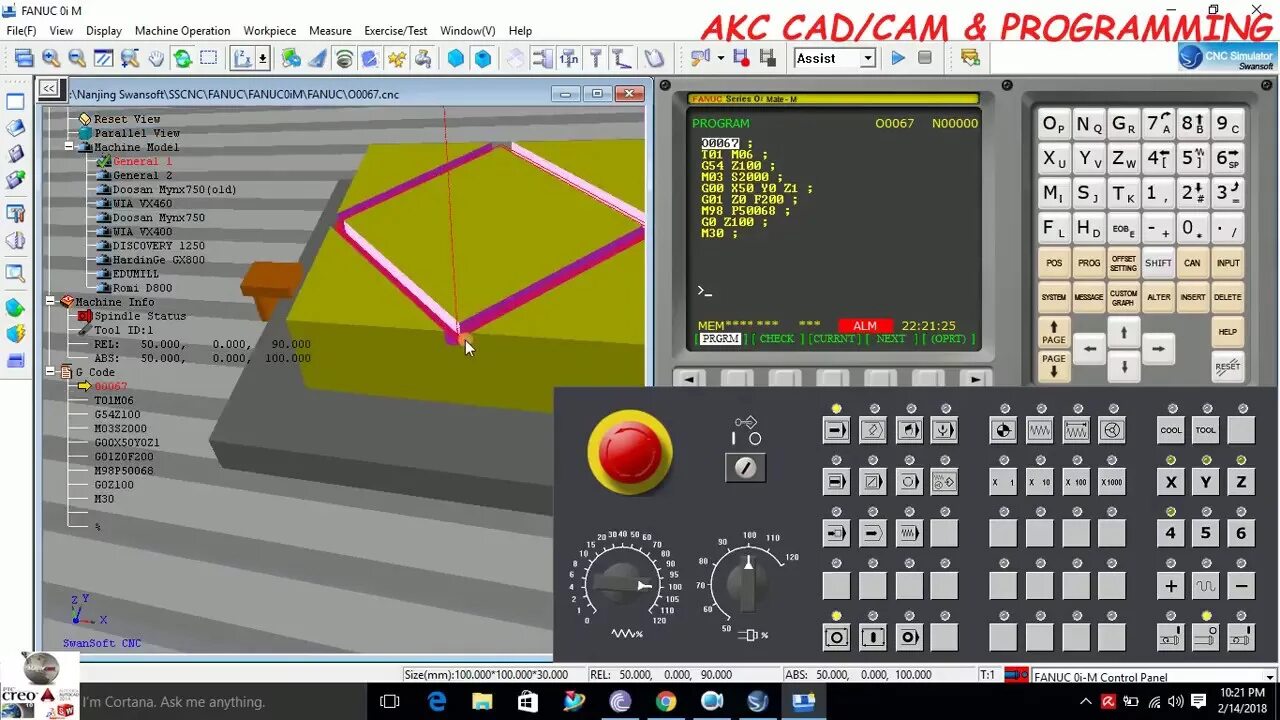Open the view axis dropdown arrow in toolbar
1280x720 pixels.
click(263, 58)
